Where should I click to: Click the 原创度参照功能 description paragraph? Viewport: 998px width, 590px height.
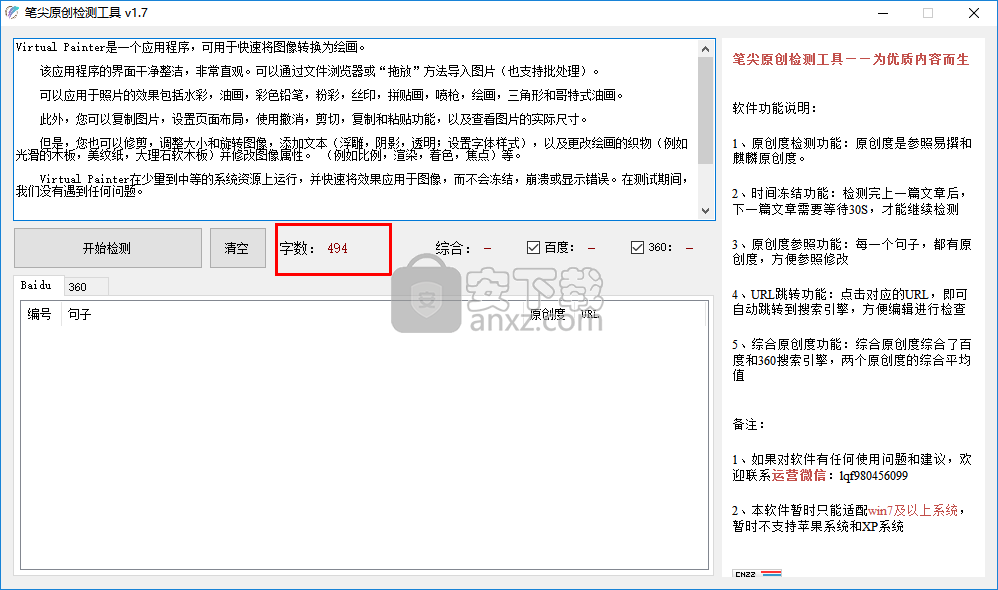[852, 252]
